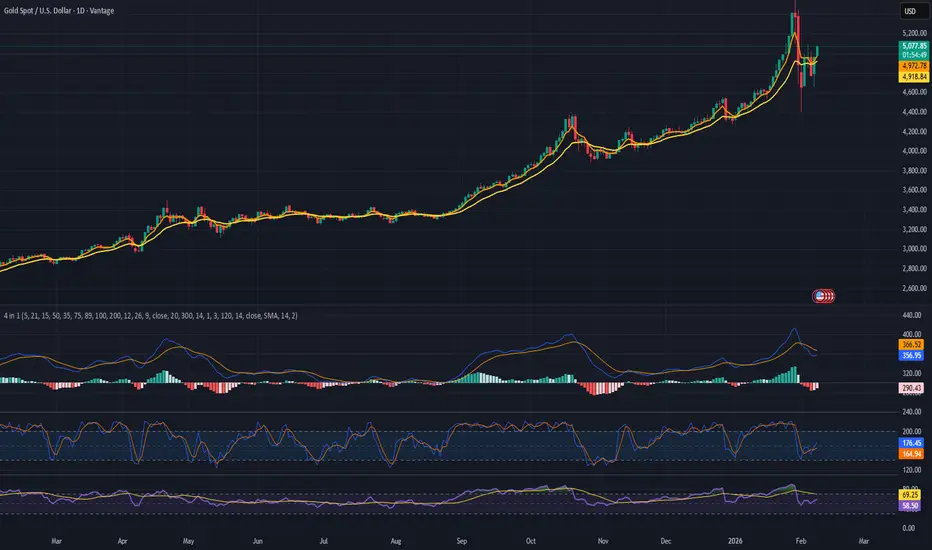This screenshot has width=932, height=550.
Task: Click the 3,400.00 price axis label
Action: click(x=914, y=210)
